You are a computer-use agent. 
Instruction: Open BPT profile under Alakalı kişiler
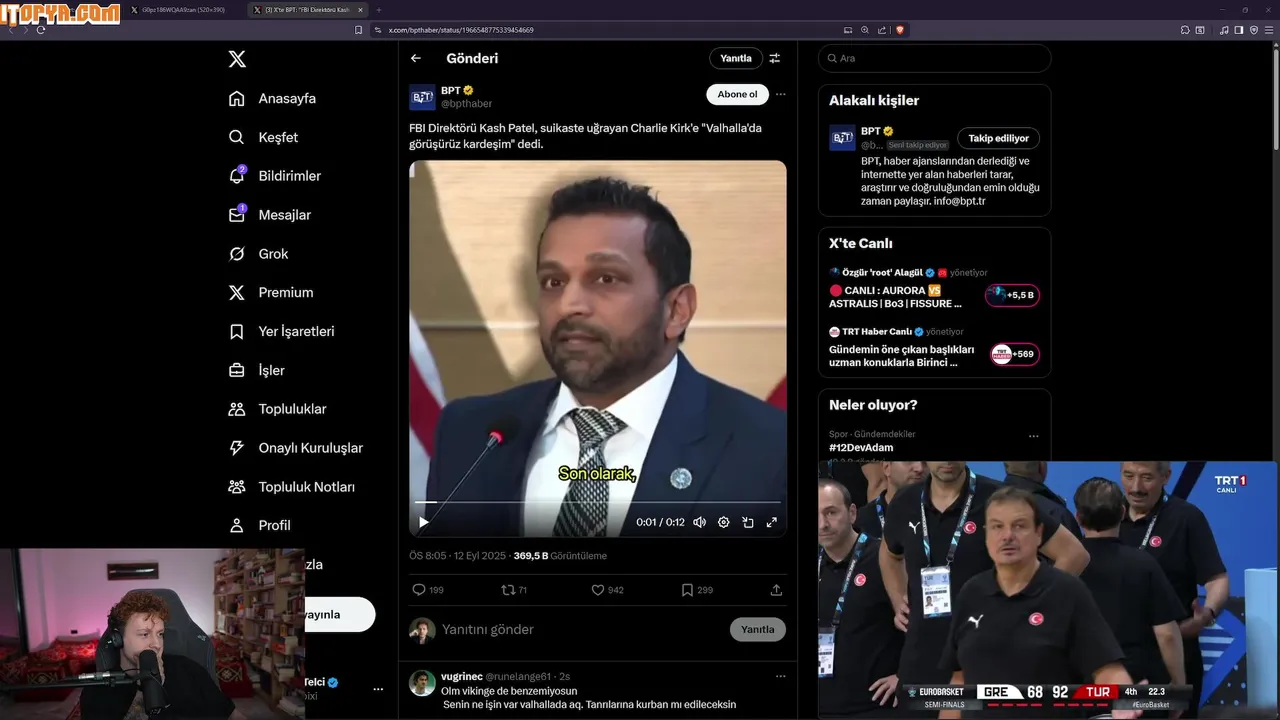(x=871, y=131)
